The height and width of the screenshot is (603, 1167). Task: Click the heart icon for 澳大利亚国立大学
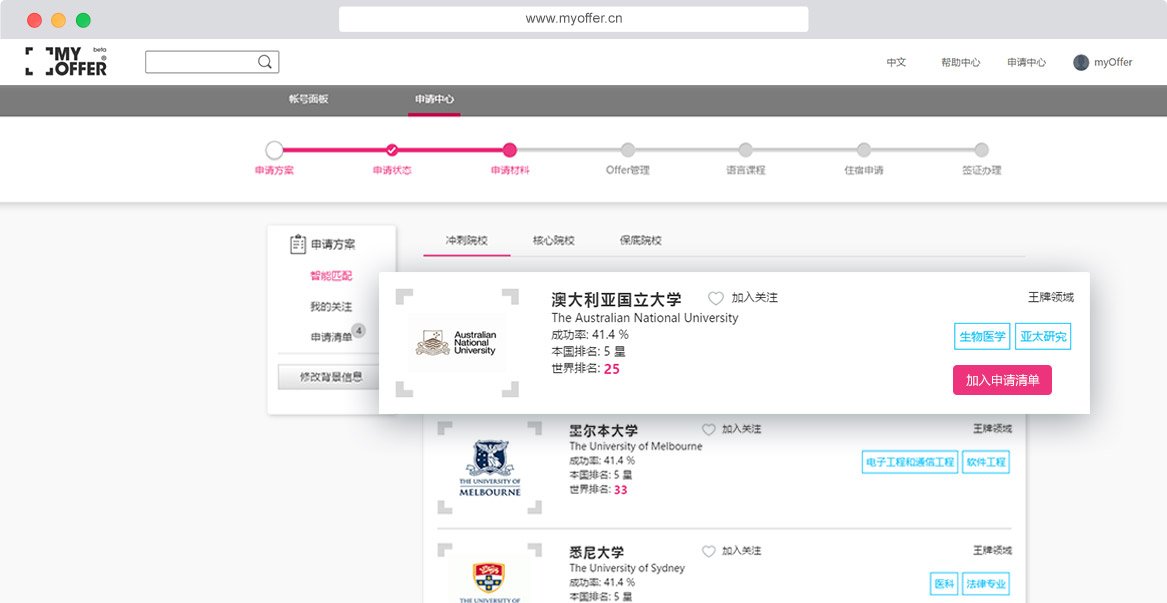click(715, 298)
